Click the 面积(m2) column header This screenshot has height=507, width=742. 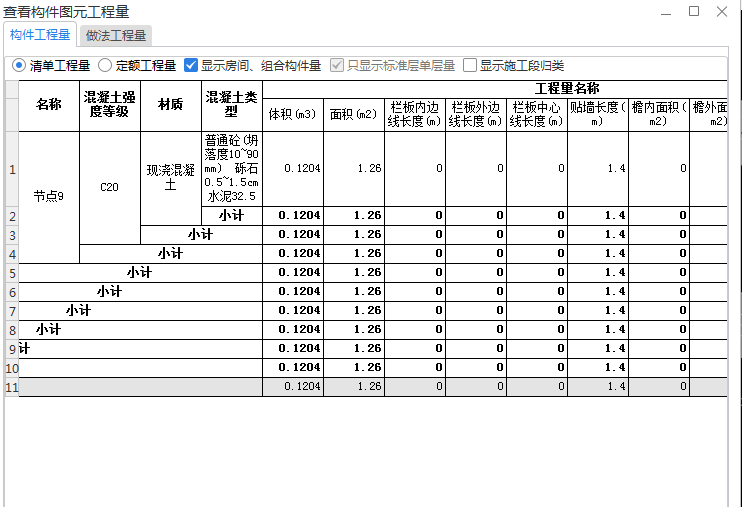[x=354, y=115]
